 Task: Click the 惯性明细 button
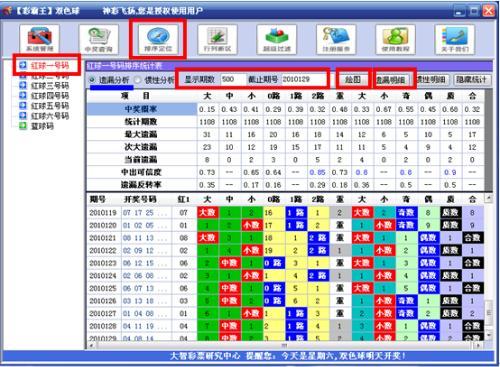[x=431, y=80]
